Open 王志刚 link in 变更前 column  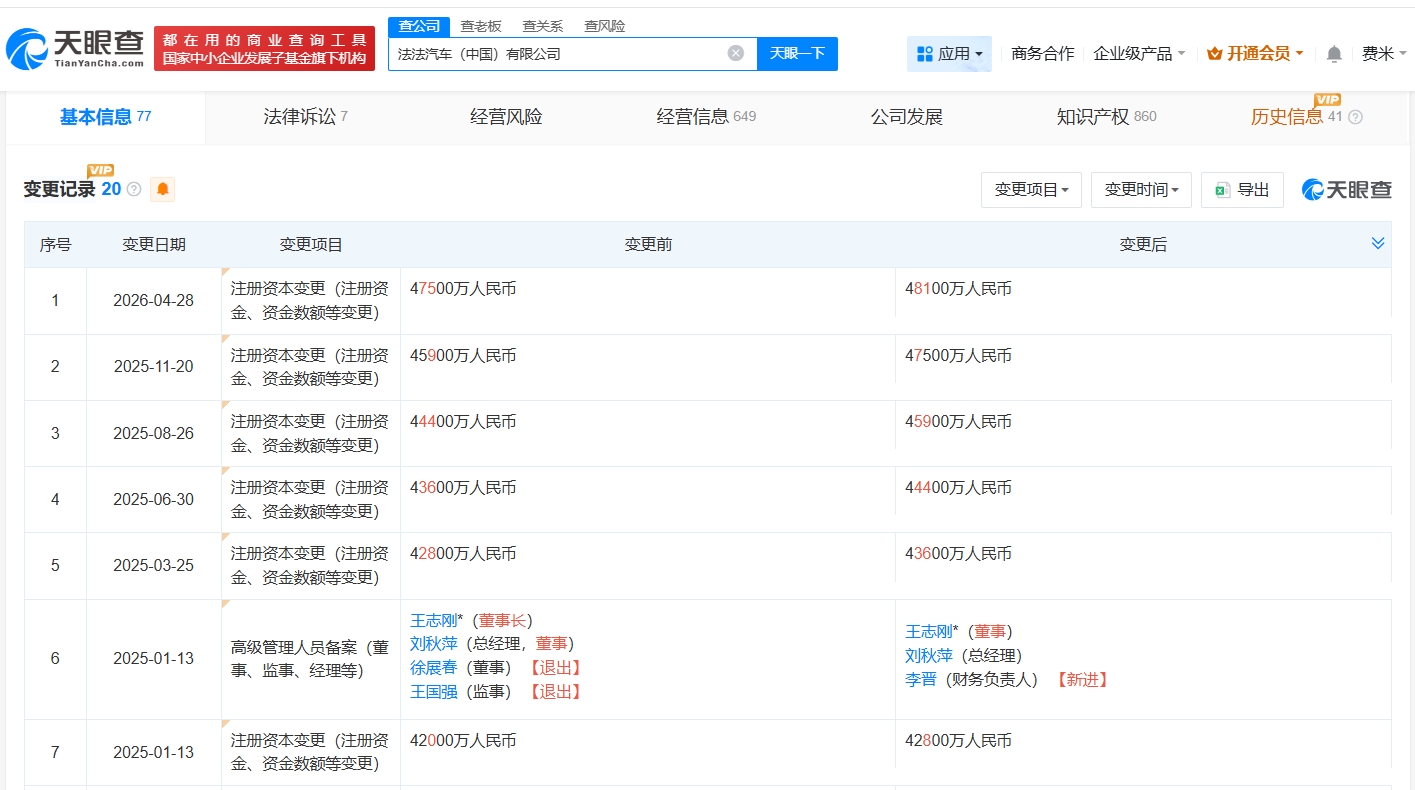[433, 620]
